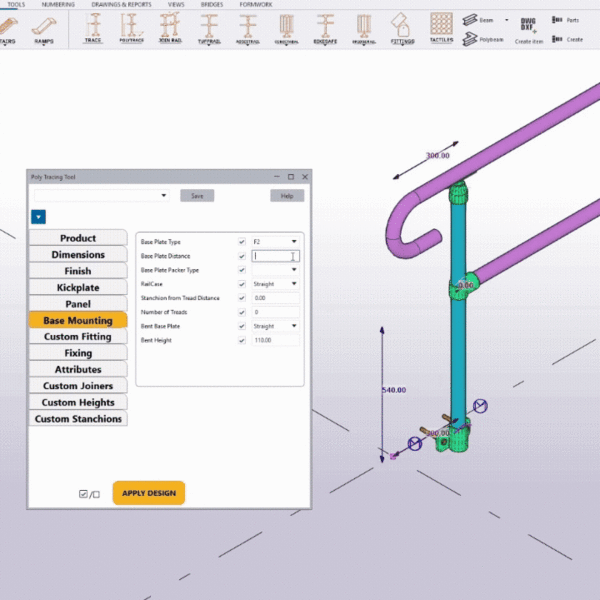Open the Bridges ribbon tab
Viewport: 600px width, 600px height.
coord(212,5)
